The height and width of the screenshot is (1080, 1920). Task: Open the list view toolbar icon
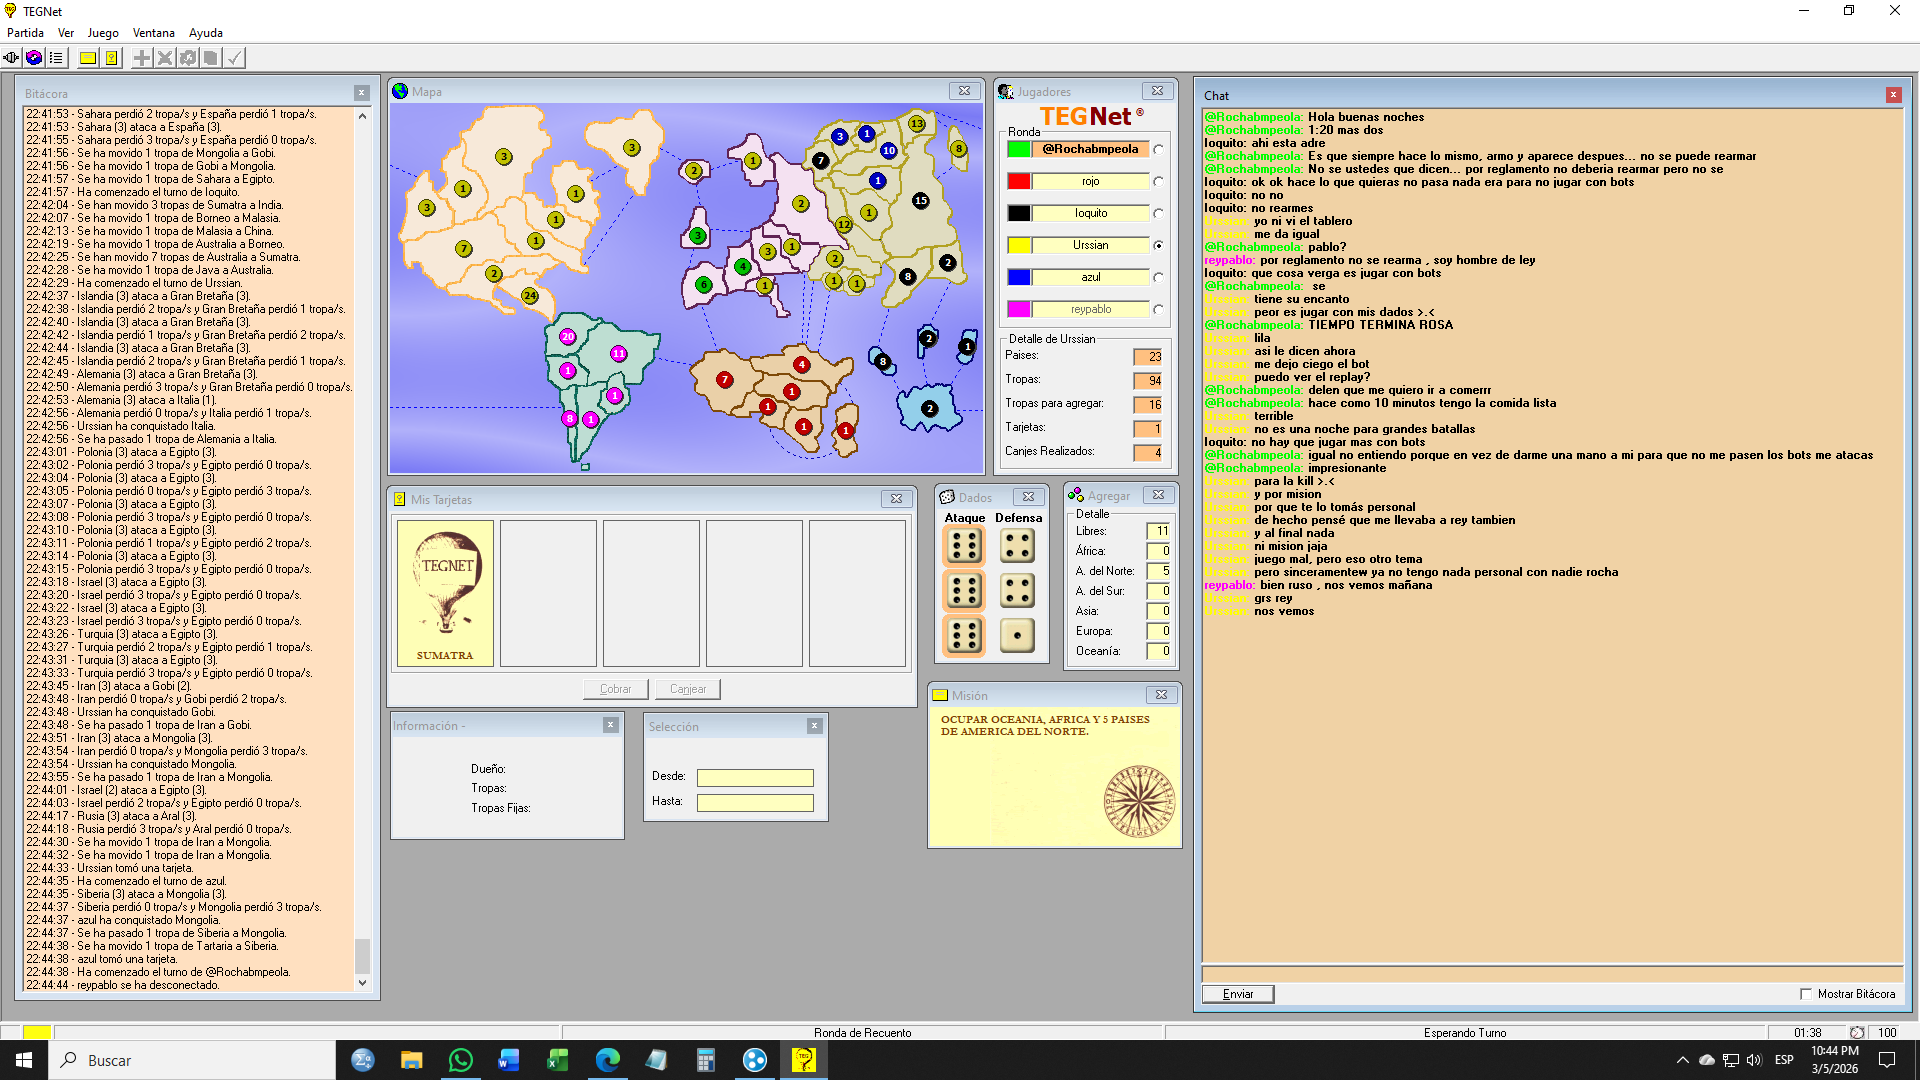[57, 58]
